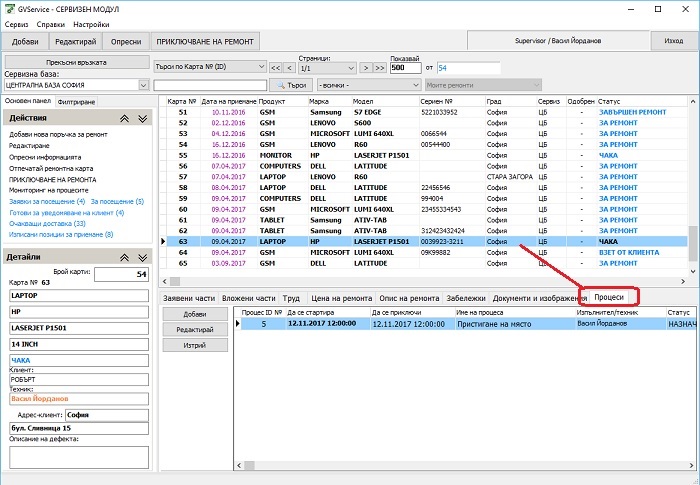Image resolution: width=700 pixels, height=485 pixels.
Task: Open the Моите ремонти dropdown
Action: coord(483,85)
